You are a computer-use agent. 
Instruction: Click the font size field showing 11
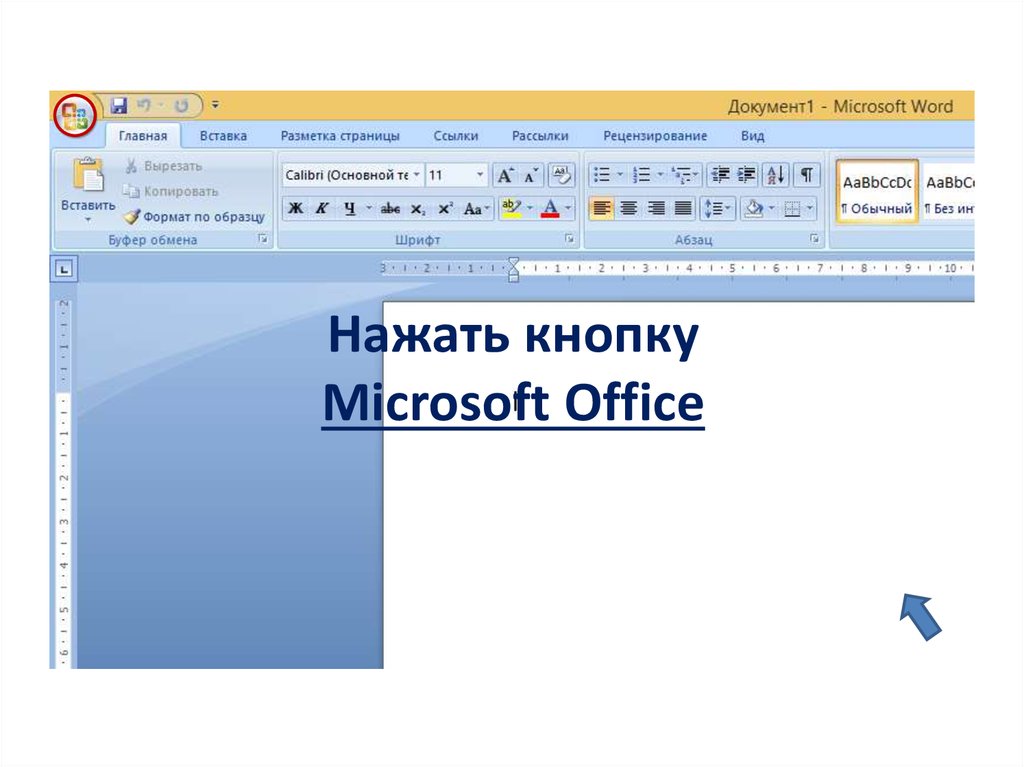[450, 175]
